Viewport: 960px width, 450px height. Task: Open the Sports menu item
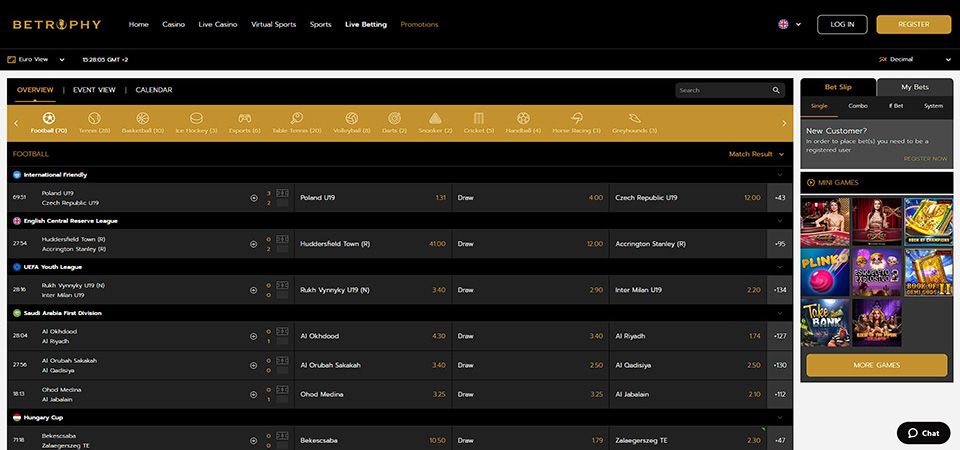[x=320, y=24]
